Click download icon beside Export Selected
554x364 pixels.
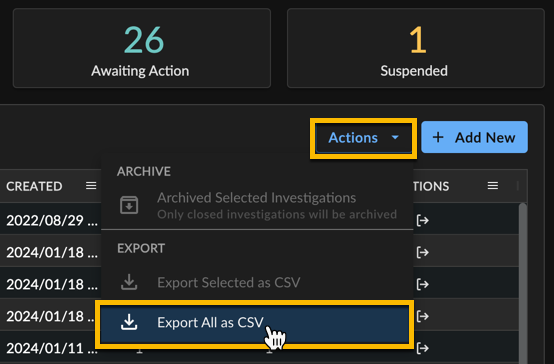129,282
